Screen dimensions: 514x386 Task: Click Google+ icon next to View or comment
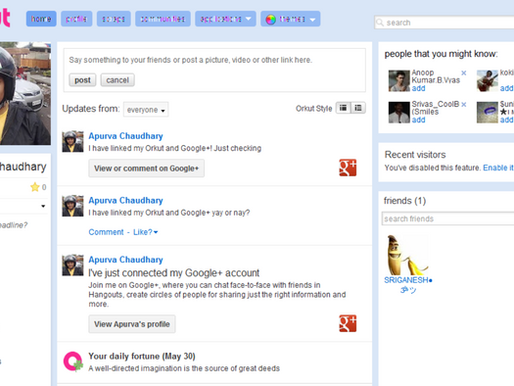348,167
